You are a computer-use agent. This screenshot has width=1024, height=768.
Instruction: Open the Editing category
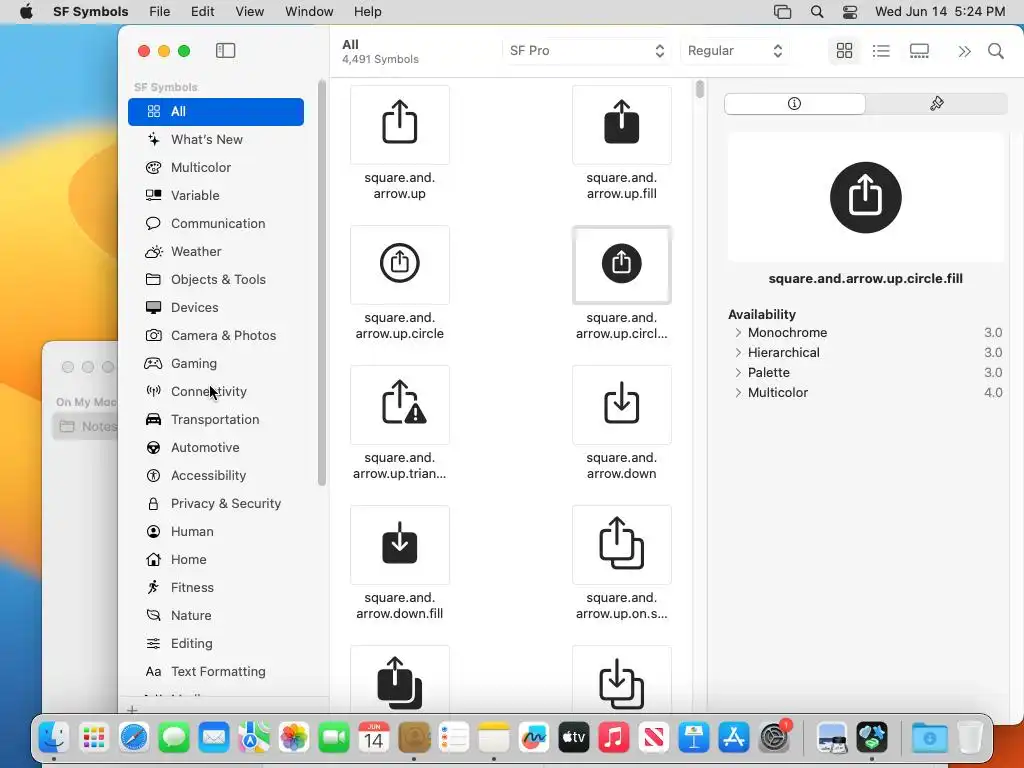point(216,644)
